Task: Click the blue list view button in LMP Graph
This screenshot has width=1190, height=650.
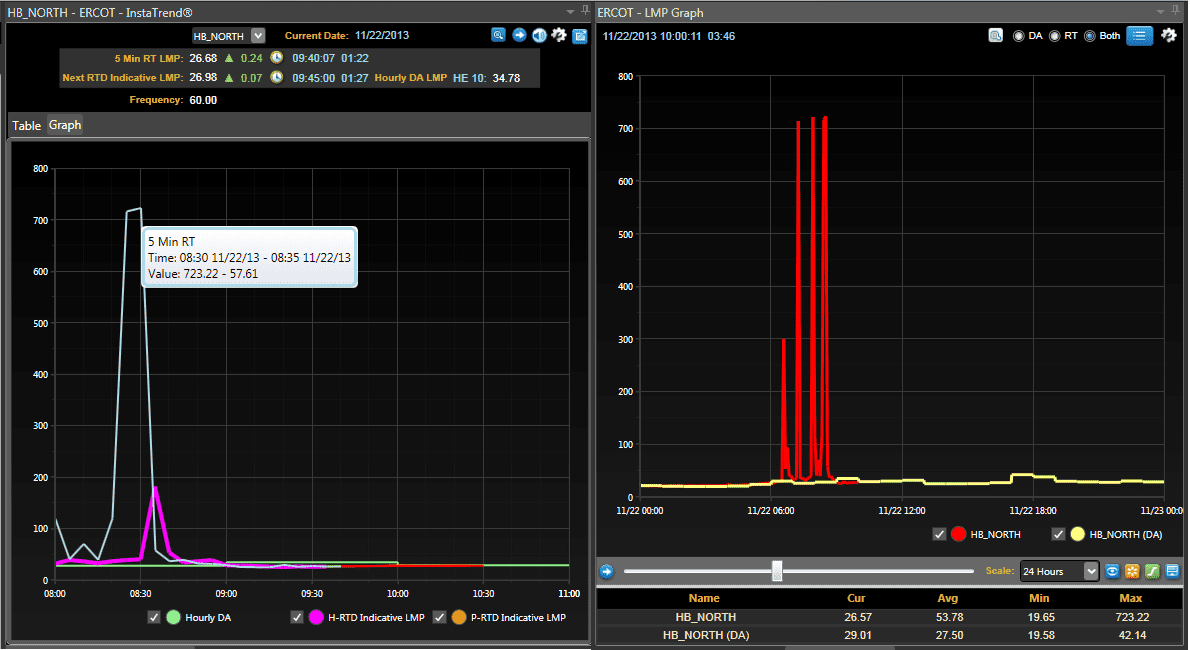Action: tap(1139, 36)
